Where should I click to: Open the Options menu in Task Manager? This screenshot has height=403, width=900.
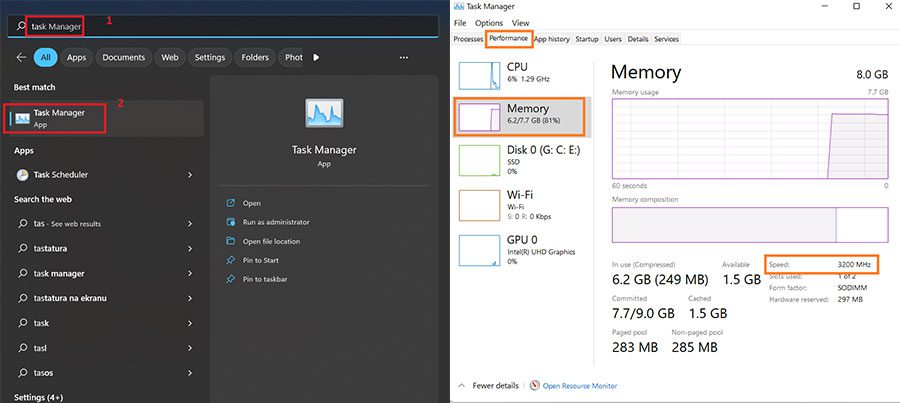(x=489, y=23)
